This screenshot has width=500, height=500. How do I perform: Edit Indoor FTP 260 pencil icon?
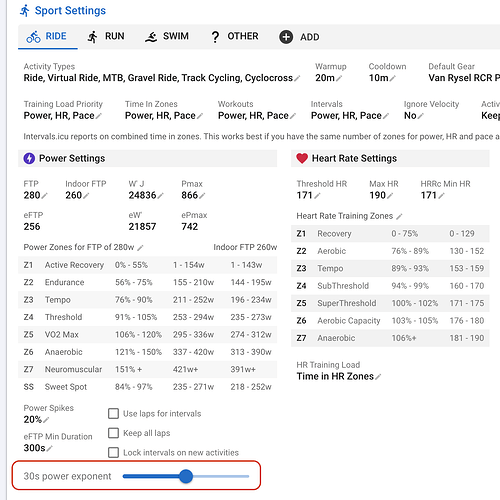click(x=86, y=196)
